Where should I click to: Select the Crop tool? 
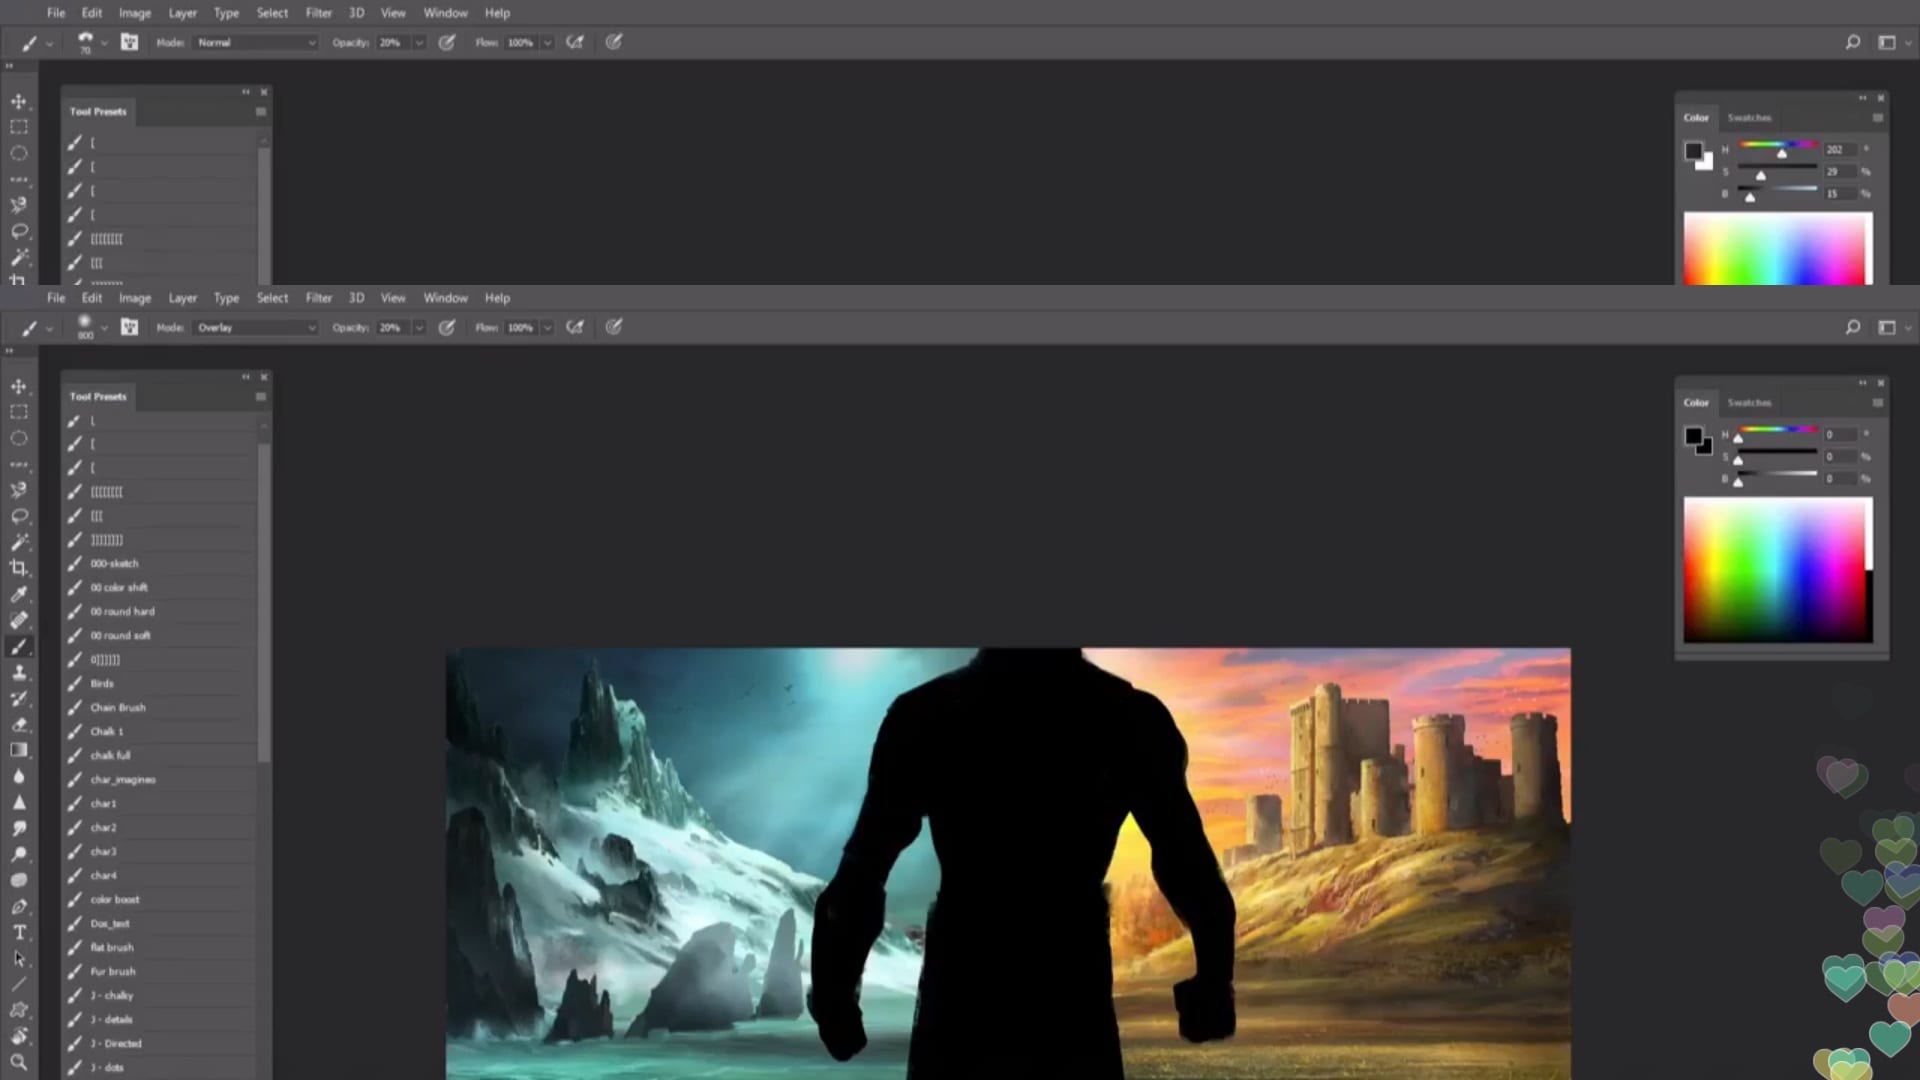click(x=18, y=568)
